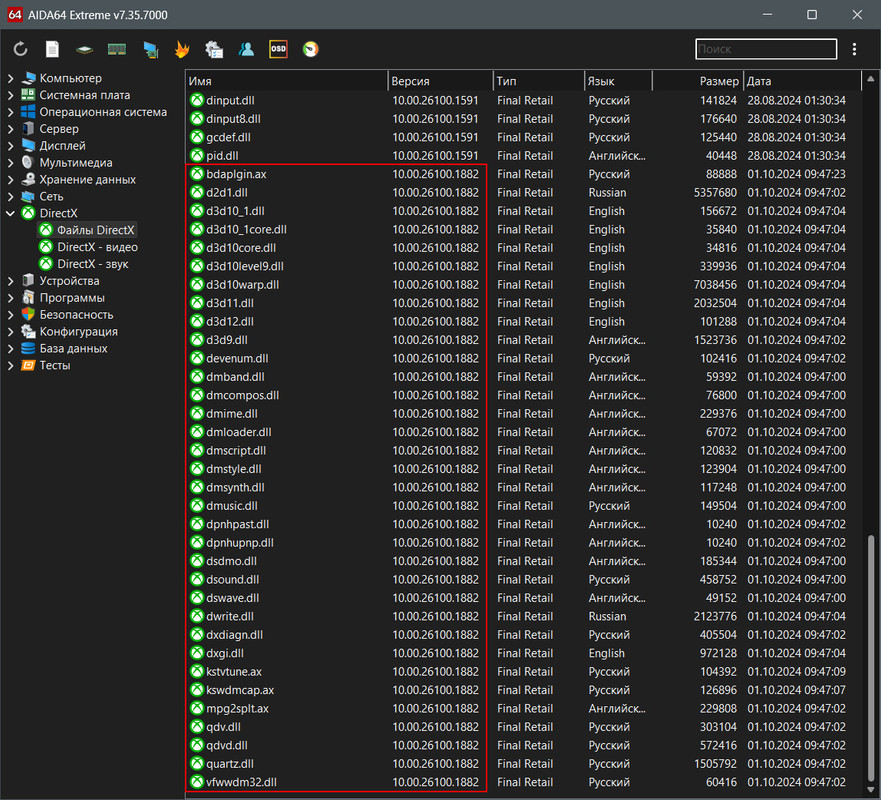Sort by Имя column header

[x=287, y=81]
